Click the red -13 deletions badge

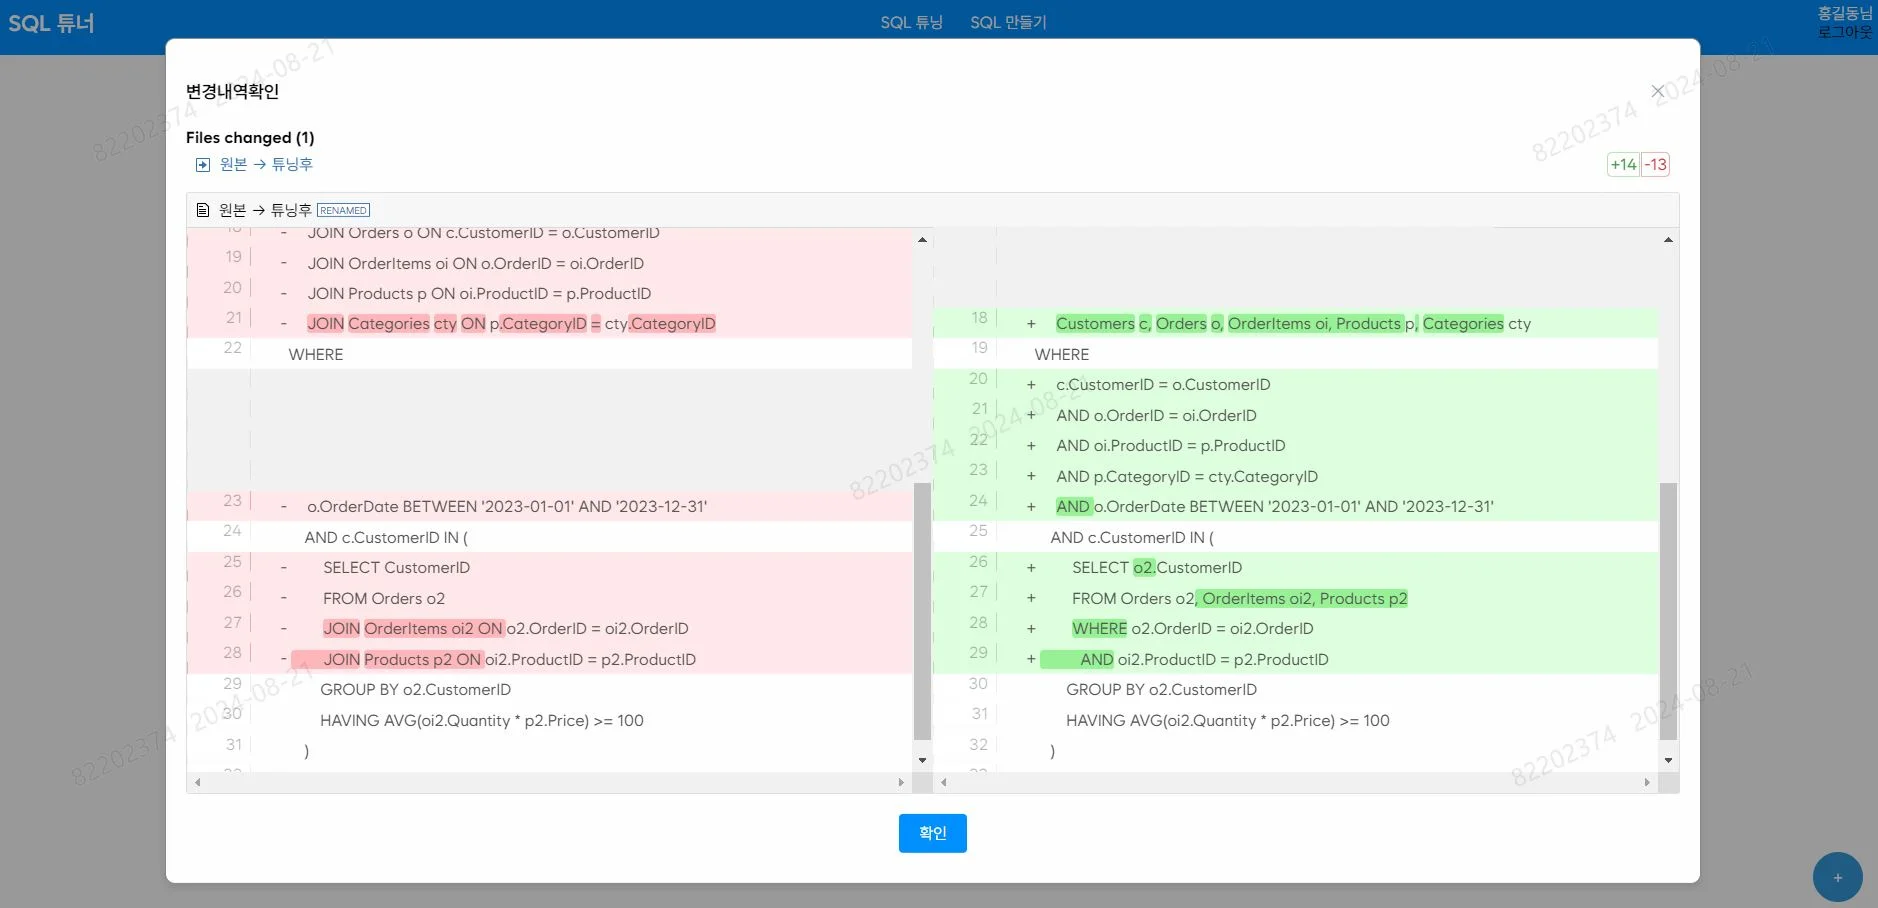[1656, 164]
